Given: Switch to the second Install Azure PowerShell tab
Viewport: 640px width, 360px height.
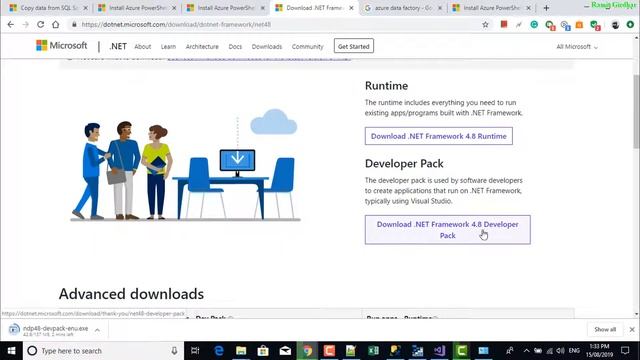Looking at the screenshot, I should click(x=225, y=8).
